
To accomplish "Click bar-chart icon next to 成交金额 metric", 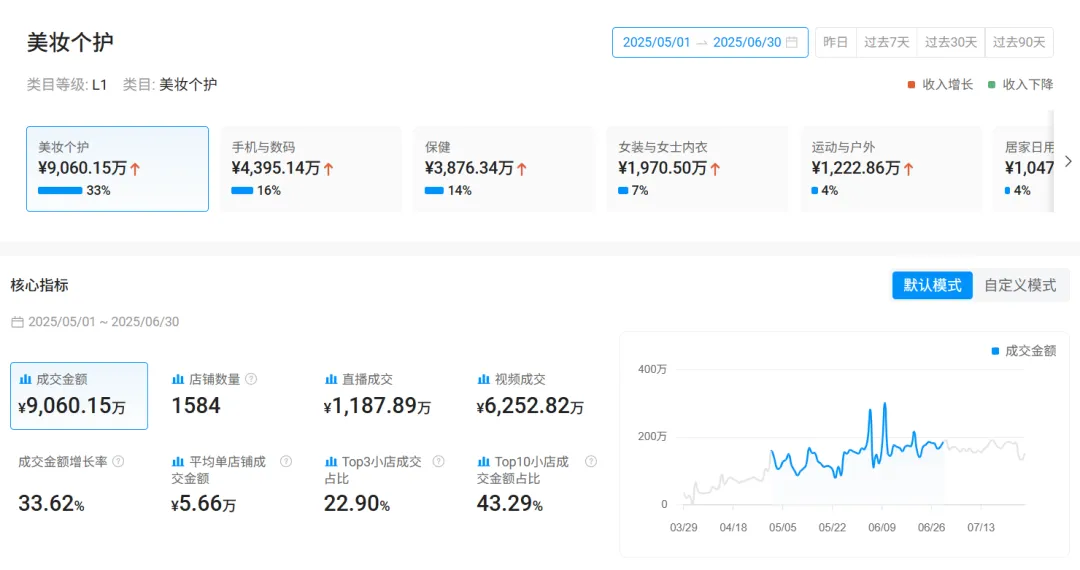I will [x=25, y=379].
